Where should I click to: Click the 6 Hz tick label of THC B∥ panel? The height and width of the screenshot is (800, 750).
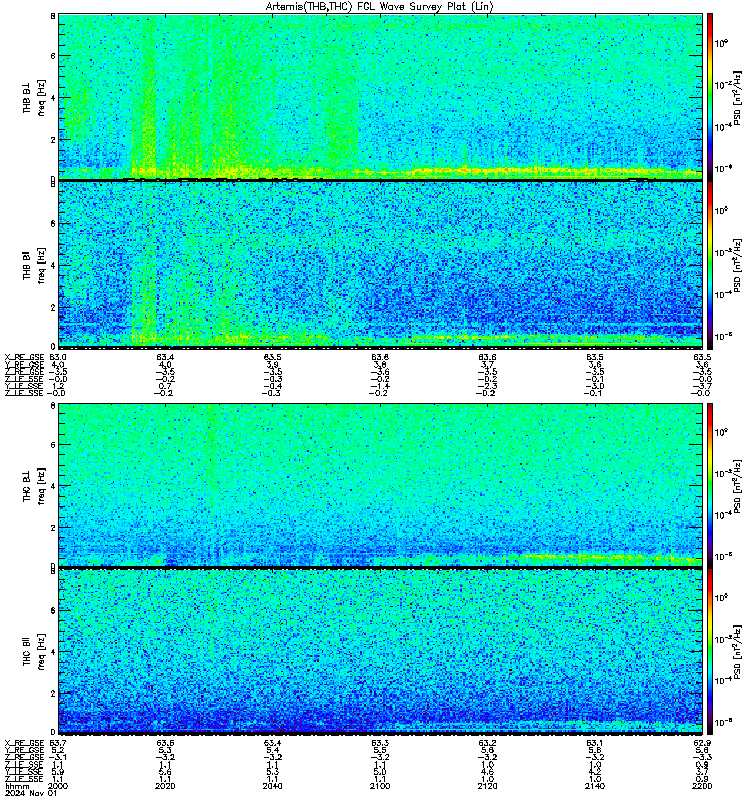[53, 610]
